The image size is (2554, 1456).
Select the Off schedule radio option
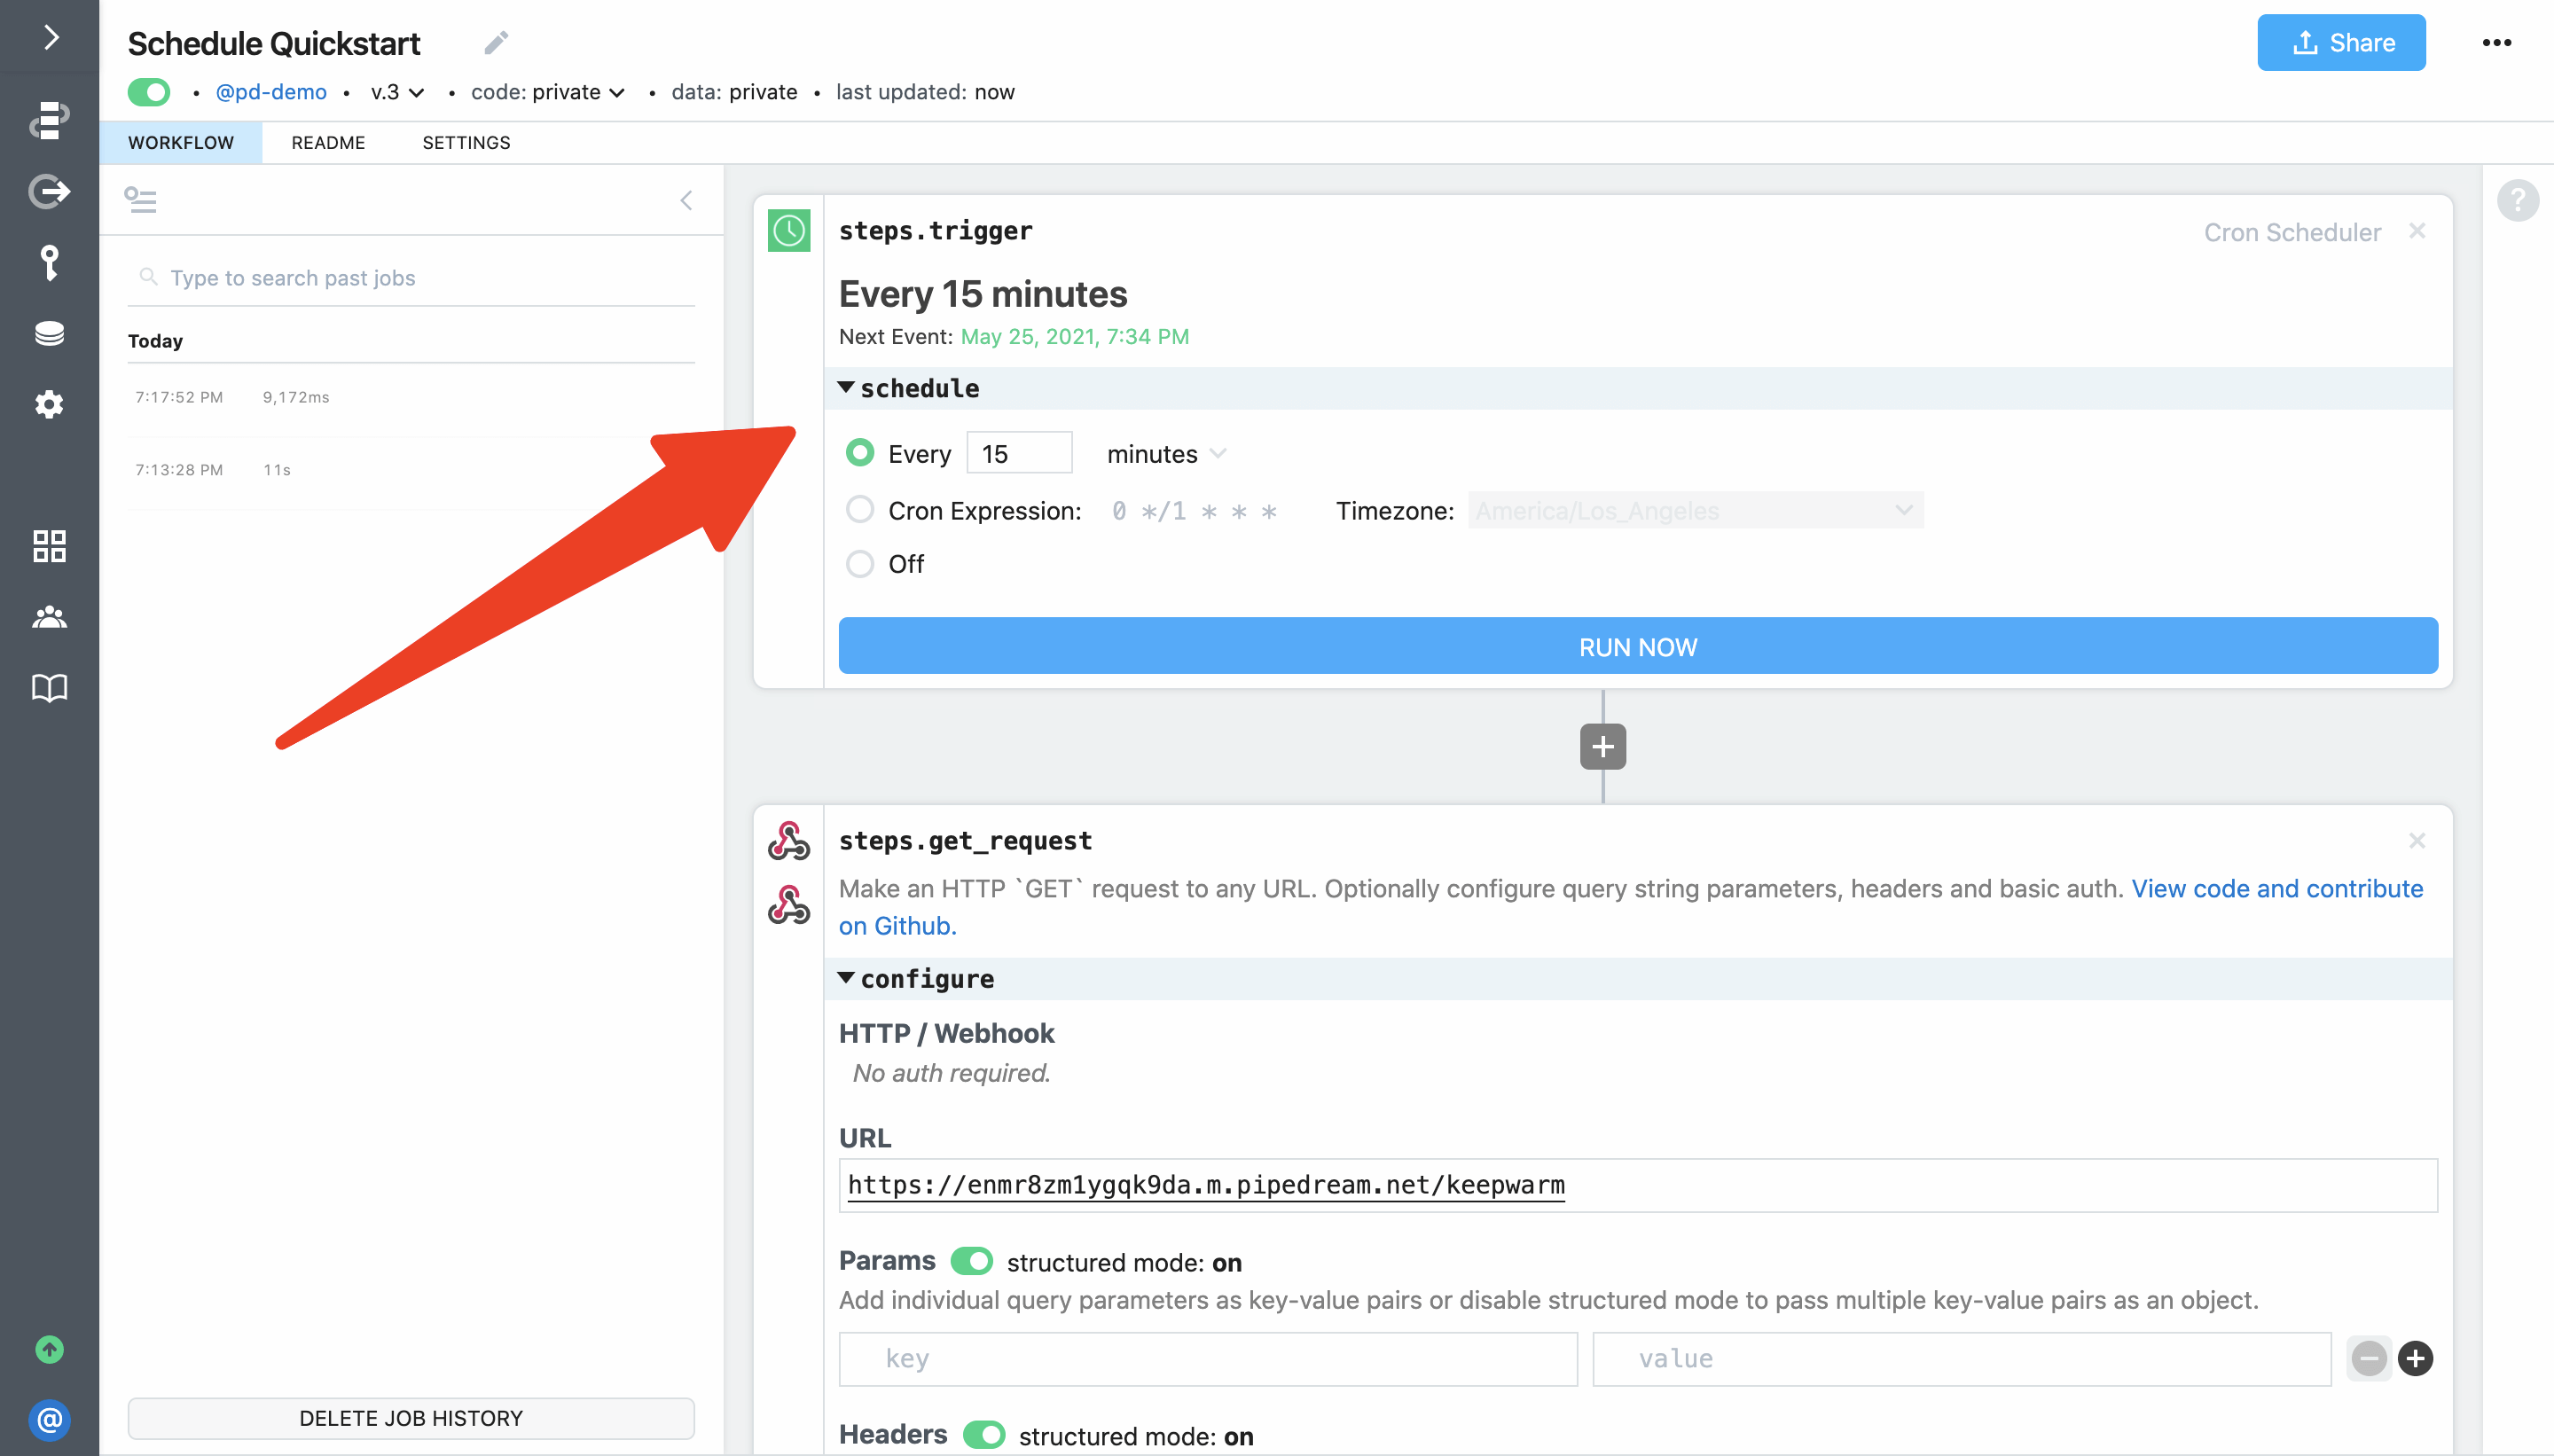pos(859,564)
